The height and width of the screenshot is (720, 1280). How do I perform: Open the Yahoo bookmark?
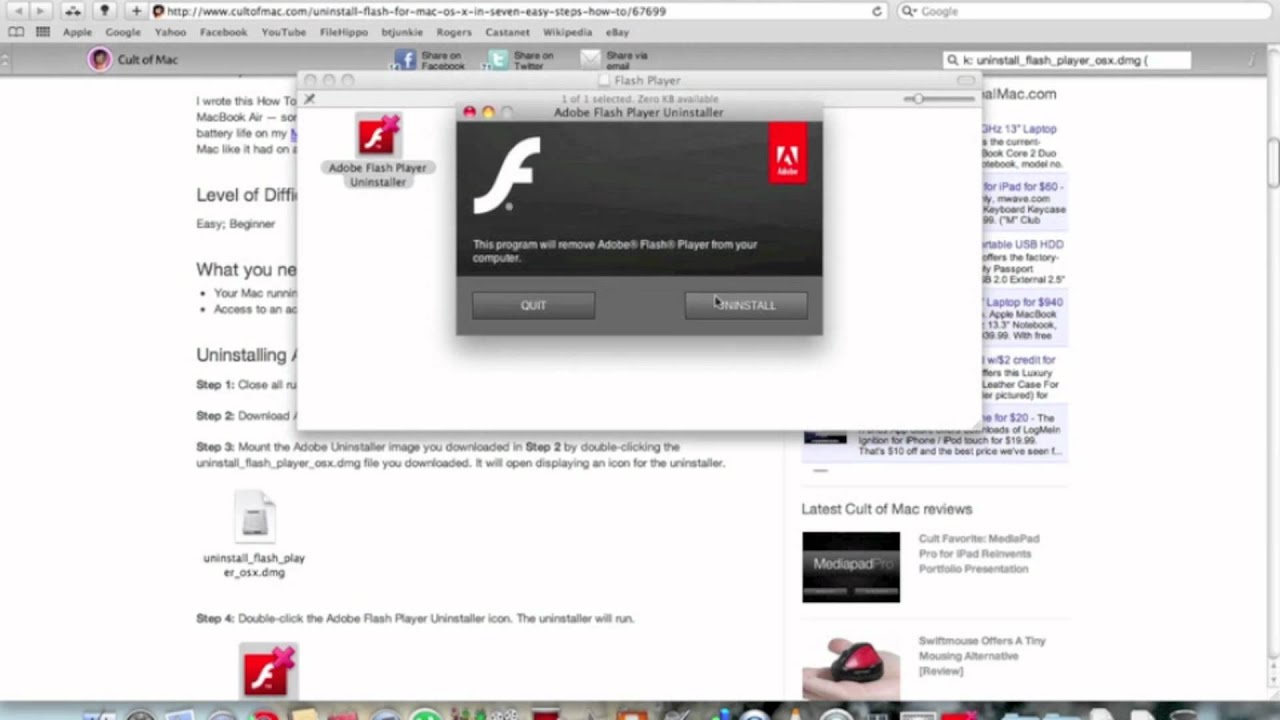(170, 32)
